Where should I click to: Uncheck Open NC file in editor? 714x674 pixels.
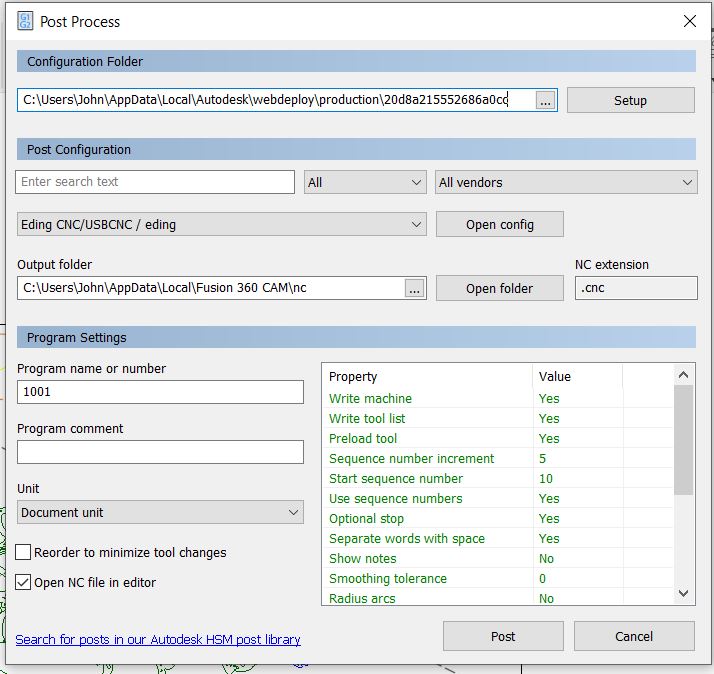[x=24, y=582]
